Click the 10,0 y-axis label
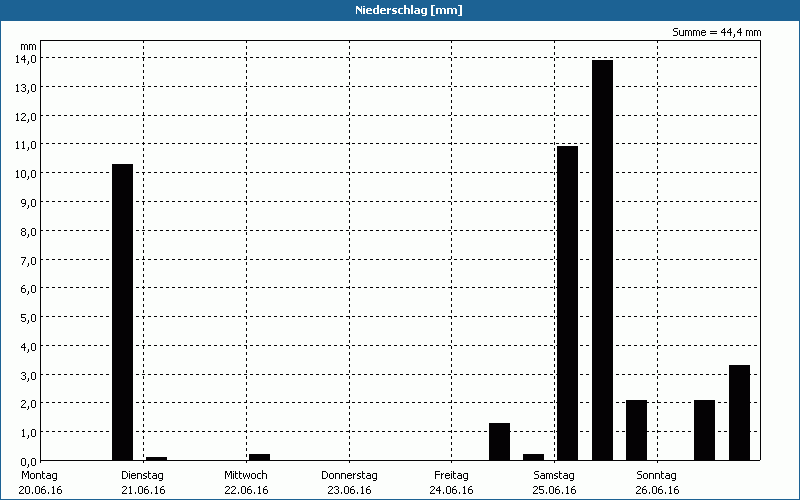This screenshot has width=800, height=500. 26,174
